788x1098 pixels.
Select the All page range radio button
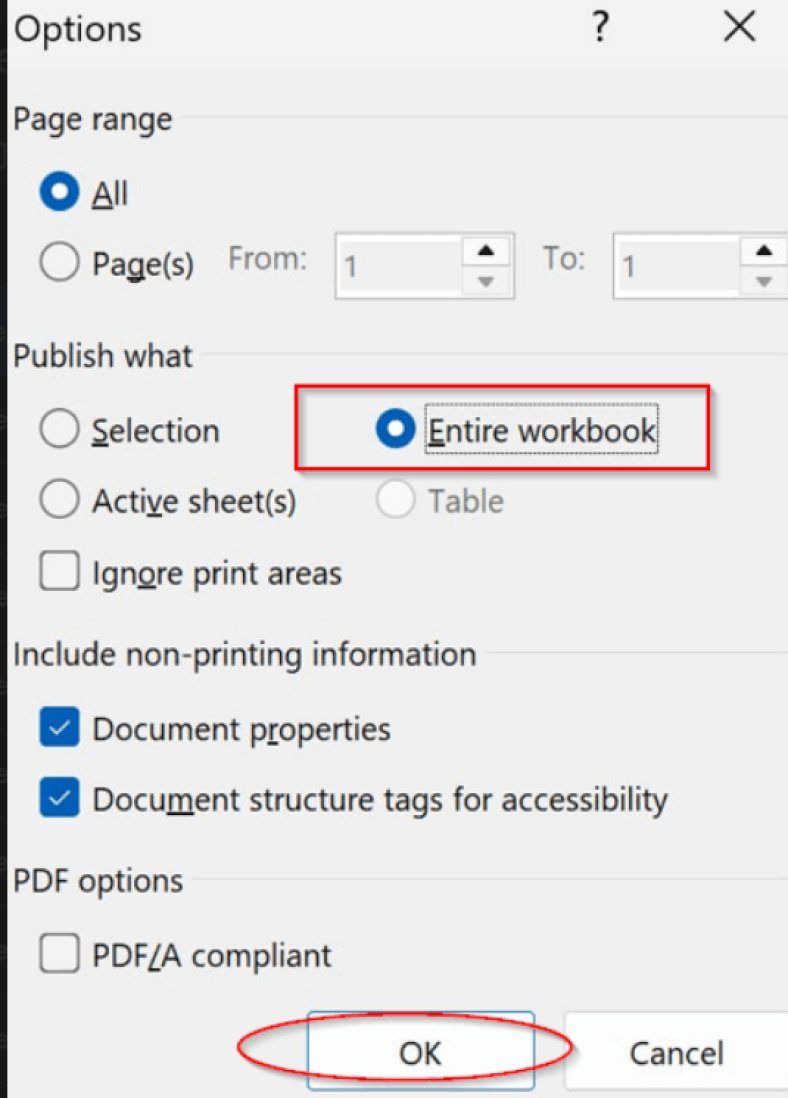click(58, 192)
